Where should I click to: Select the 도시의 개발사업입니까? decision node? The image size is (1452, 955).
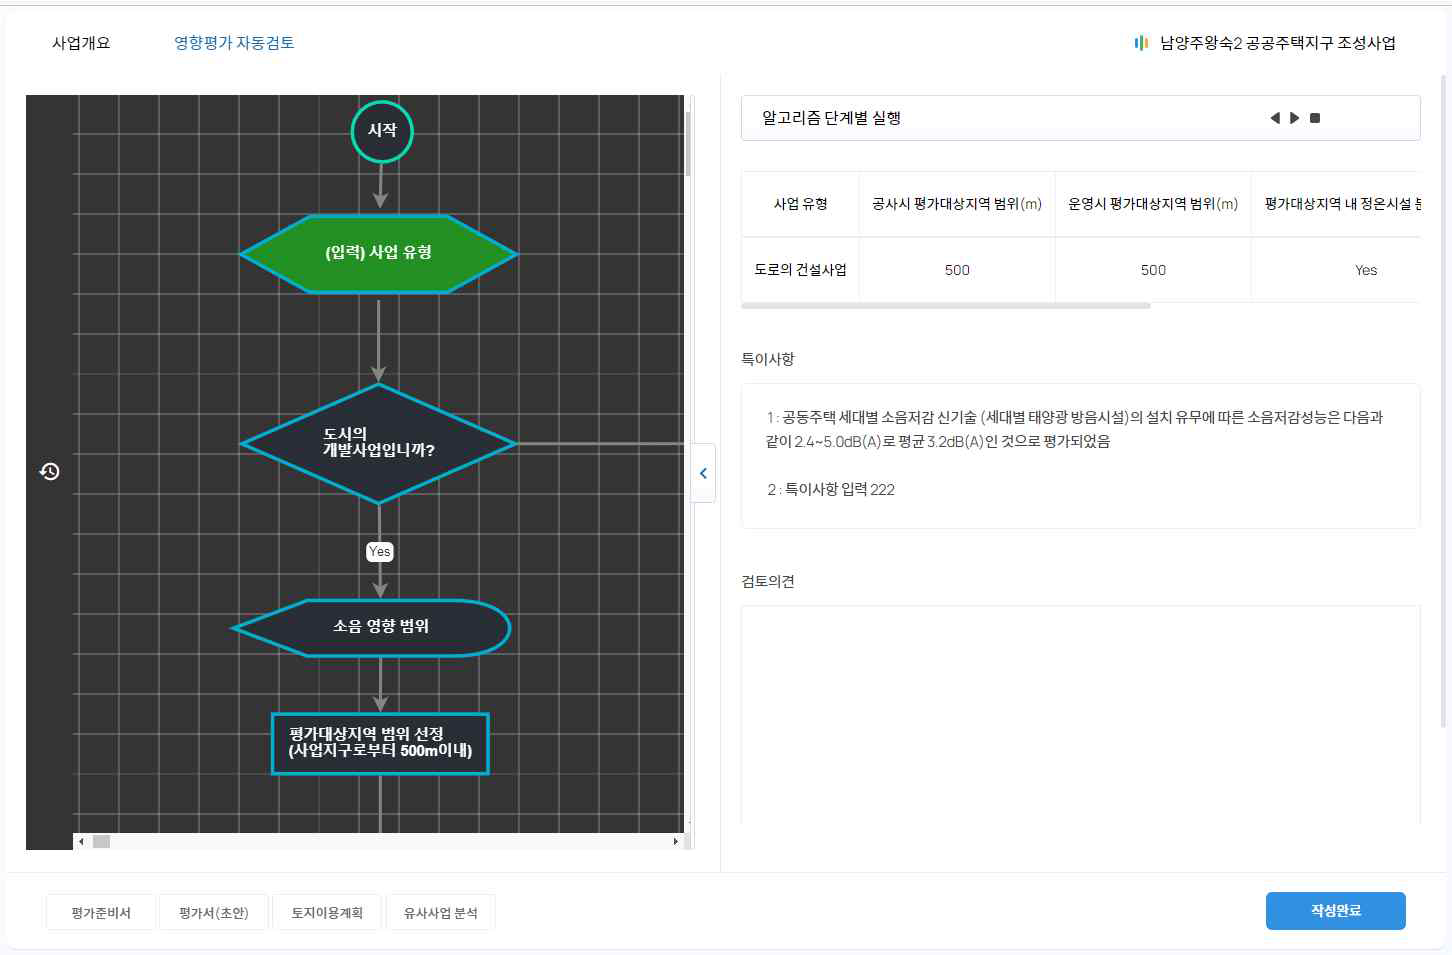[379, 443]
